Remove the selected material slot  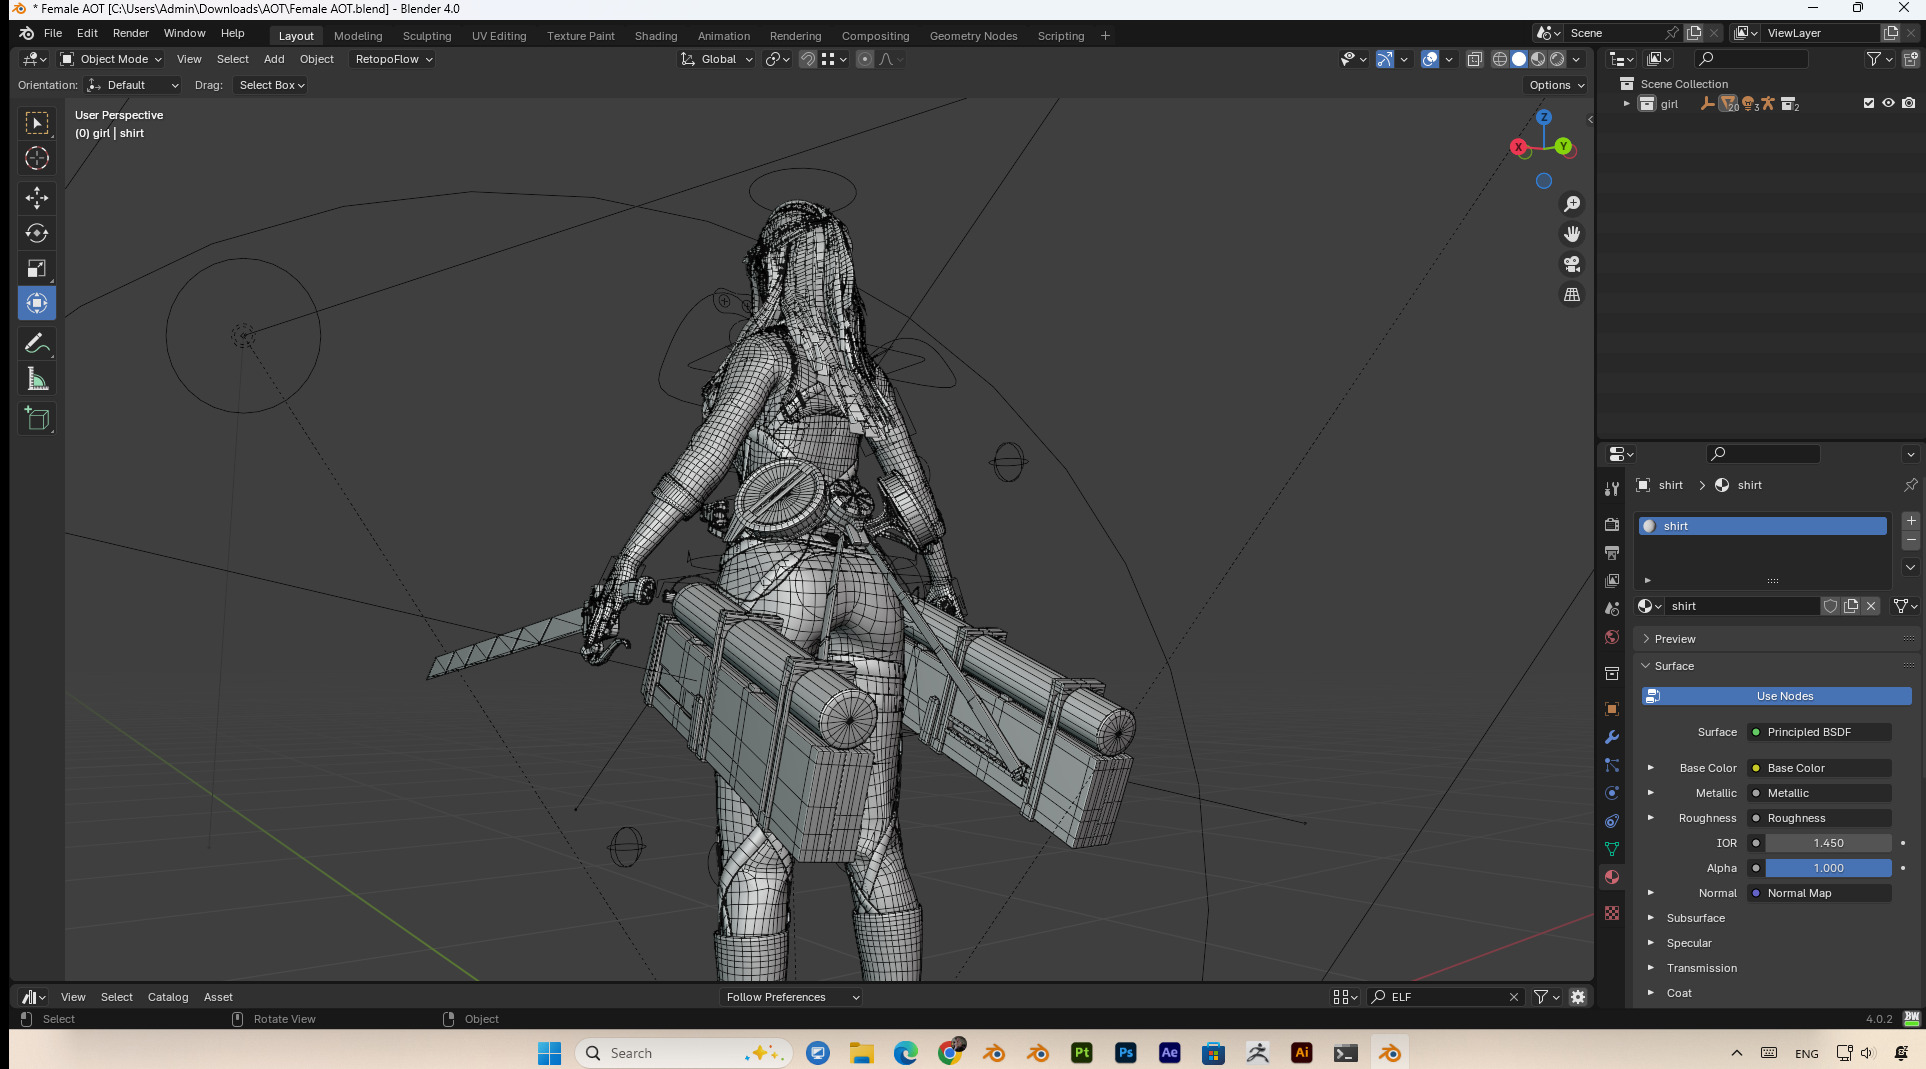1911,540
